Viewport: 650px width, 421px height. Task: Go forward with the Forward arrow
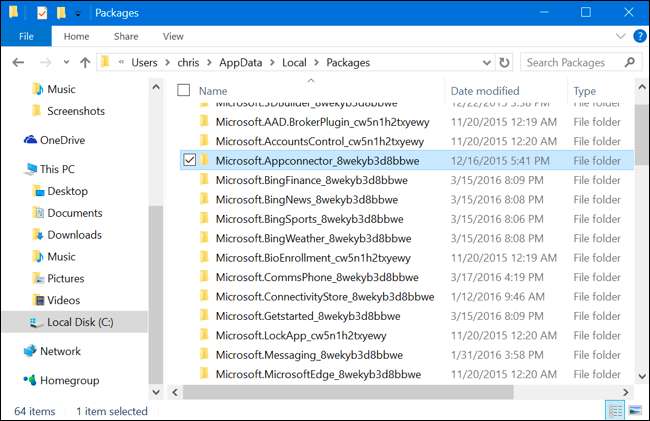(45, 63)
